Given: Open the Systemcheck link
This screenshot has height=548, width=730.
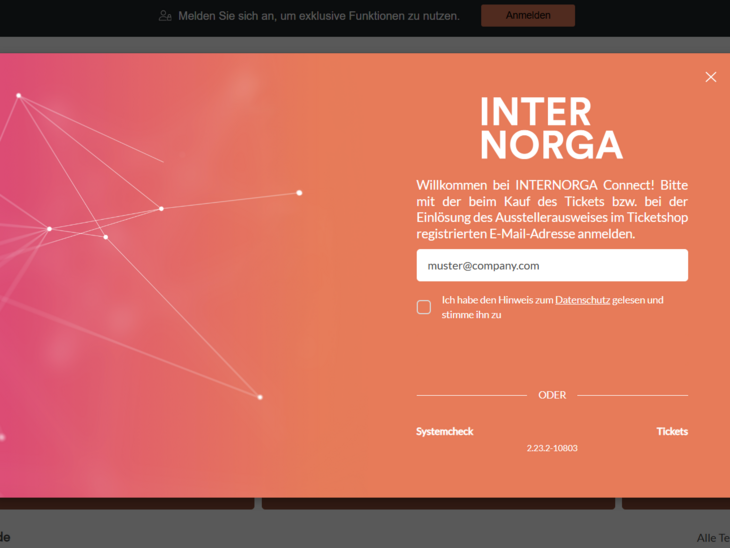Looking at the screenshot, I should [x=445, y=431].
